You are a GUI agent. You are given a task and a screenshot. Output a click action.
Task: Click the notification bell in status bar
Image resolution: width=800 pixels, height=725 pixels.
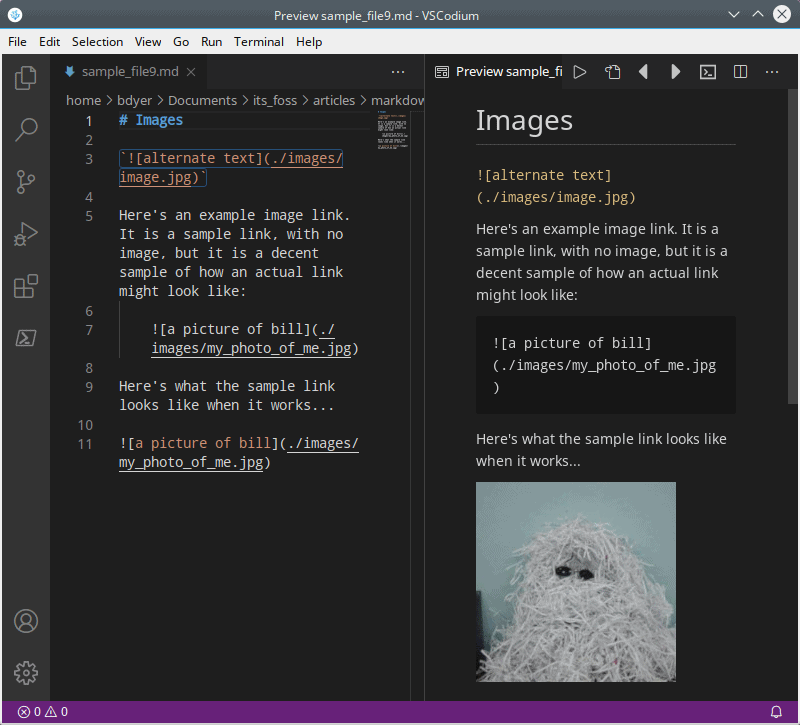pyautogui.click(x=776, y=712)
